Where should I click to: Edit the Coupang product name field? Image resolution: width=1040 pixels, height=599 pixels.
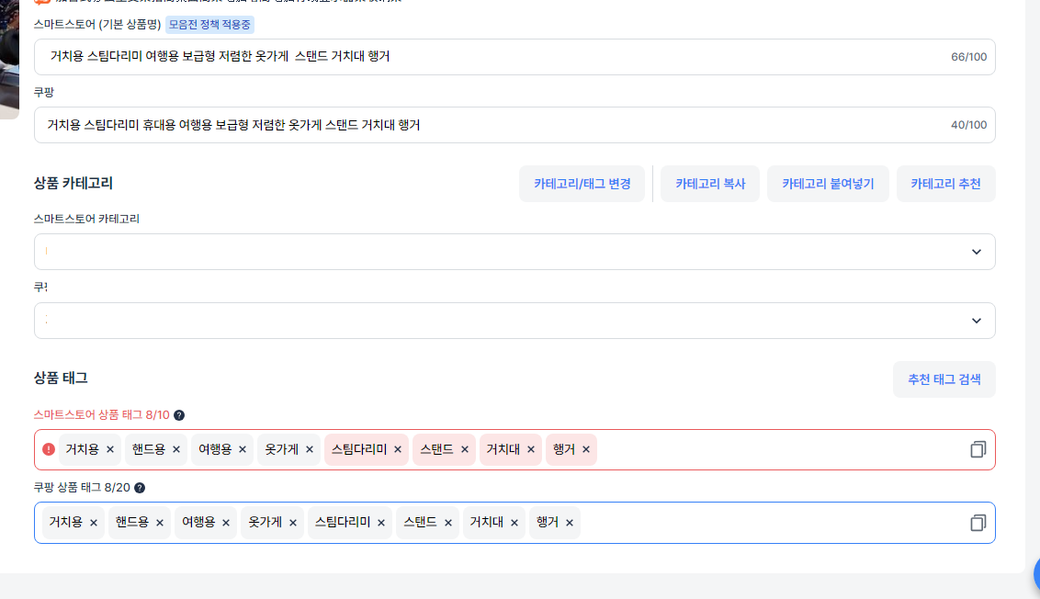click(490, 125)
